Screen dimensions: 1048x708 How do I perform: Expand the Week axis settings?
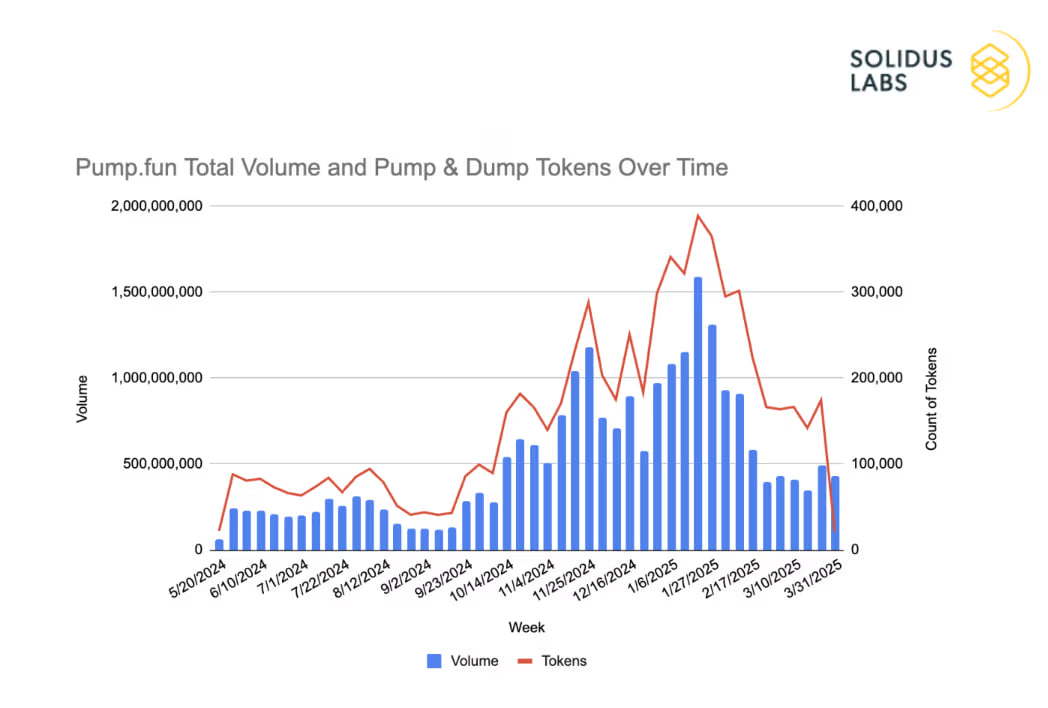(527, 627)
